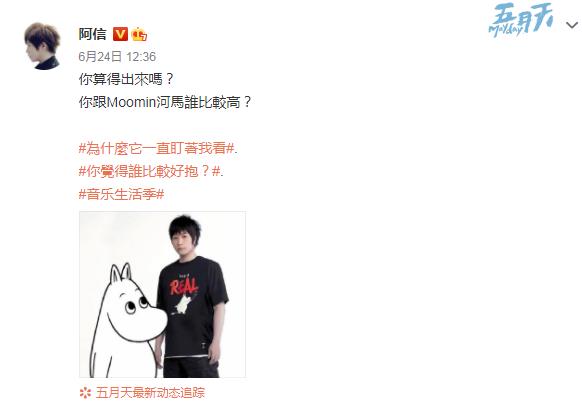Click the 五月天 Mayday logo graphic

(521, 20)
